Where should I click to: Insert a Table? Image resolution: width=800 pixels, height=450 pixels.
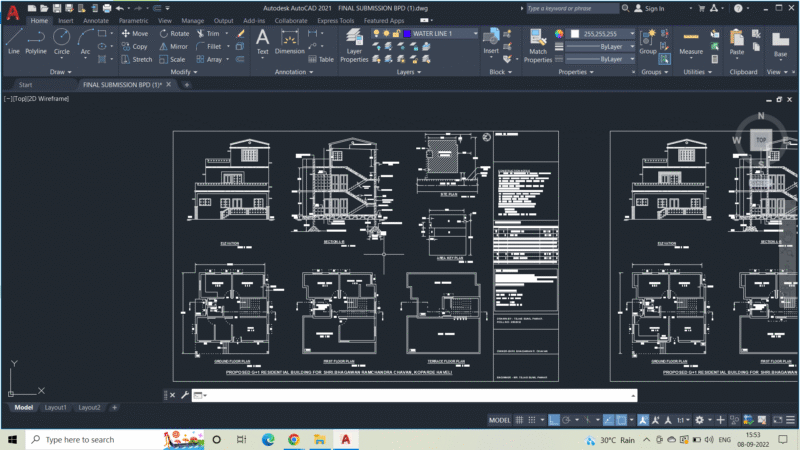pyautogui.click(x=321, y=60)
